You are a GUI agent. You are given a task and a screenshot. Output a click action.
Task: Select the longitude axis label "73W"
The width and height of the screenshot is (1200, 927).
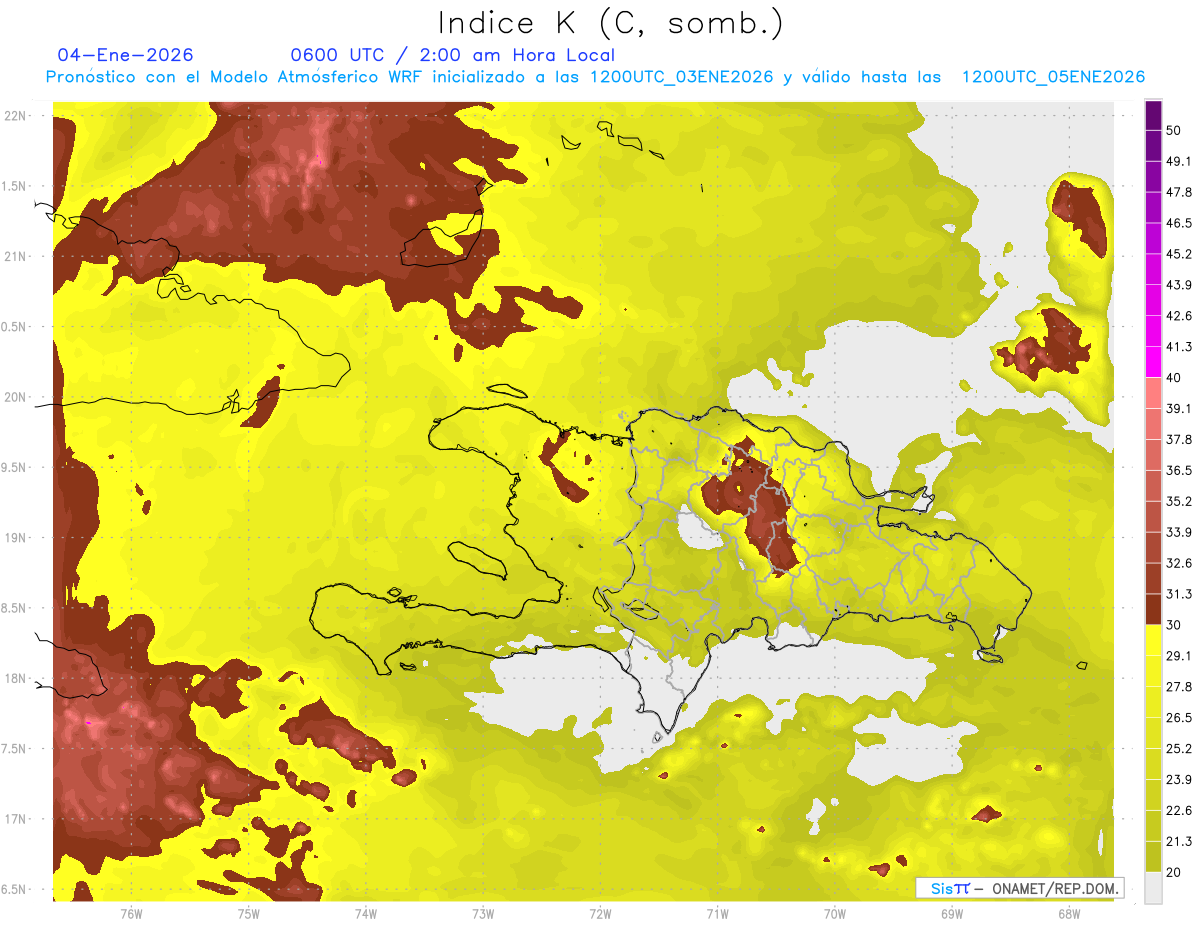coord(483,913)
